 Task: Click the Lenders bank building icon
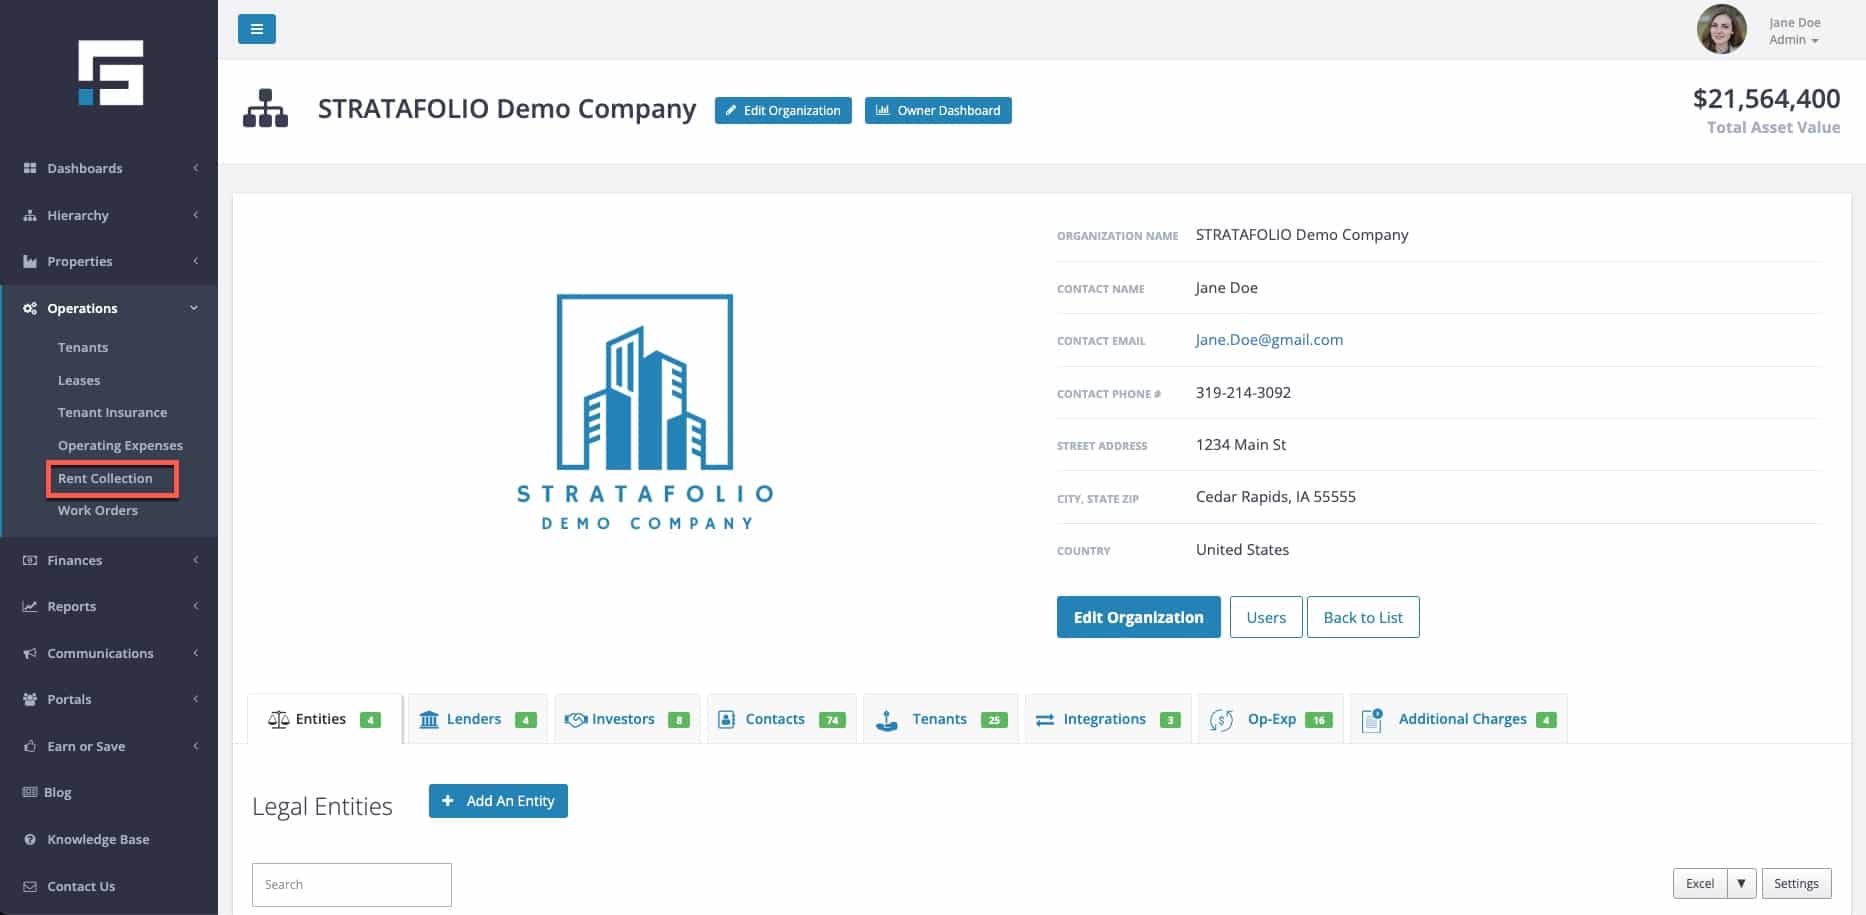[429, 720]
